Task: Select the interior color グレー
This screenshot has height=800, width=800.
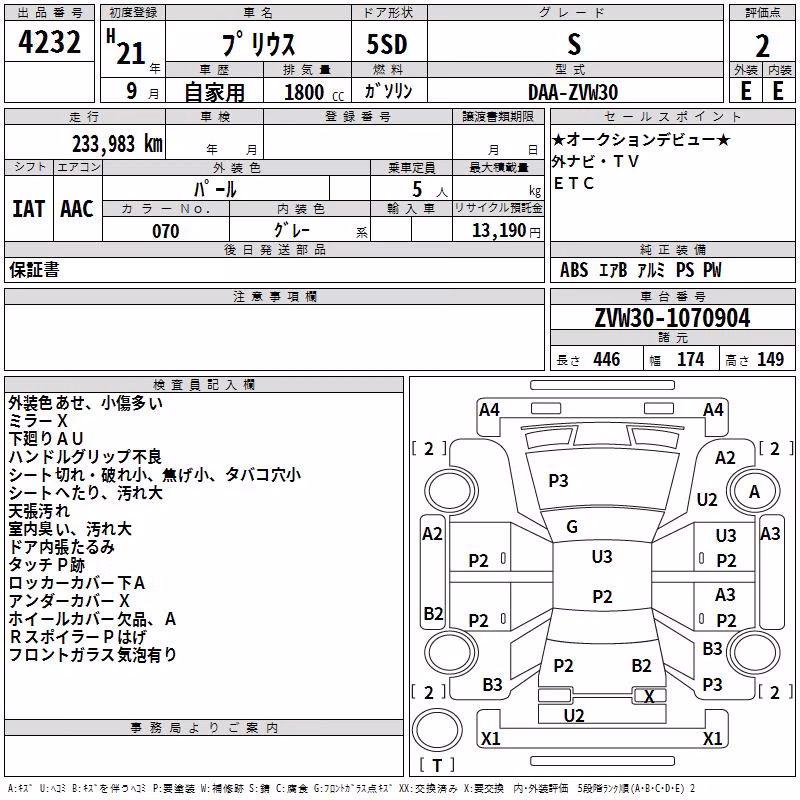Action: pyautogui.click(x=292, y=230)
